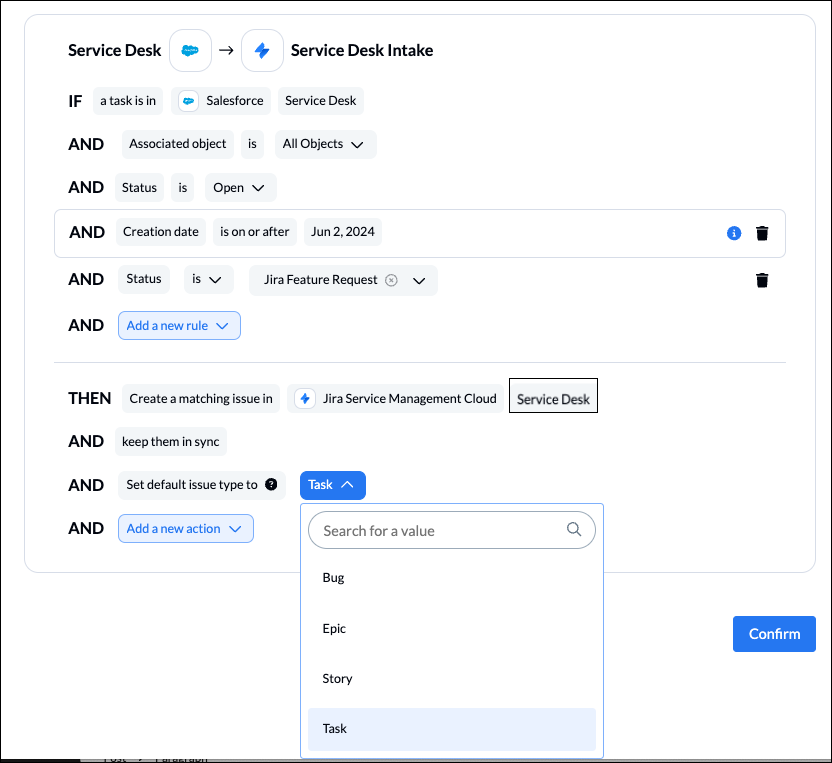Click the 'is on or after' operator chip

(x=255, y=232)
